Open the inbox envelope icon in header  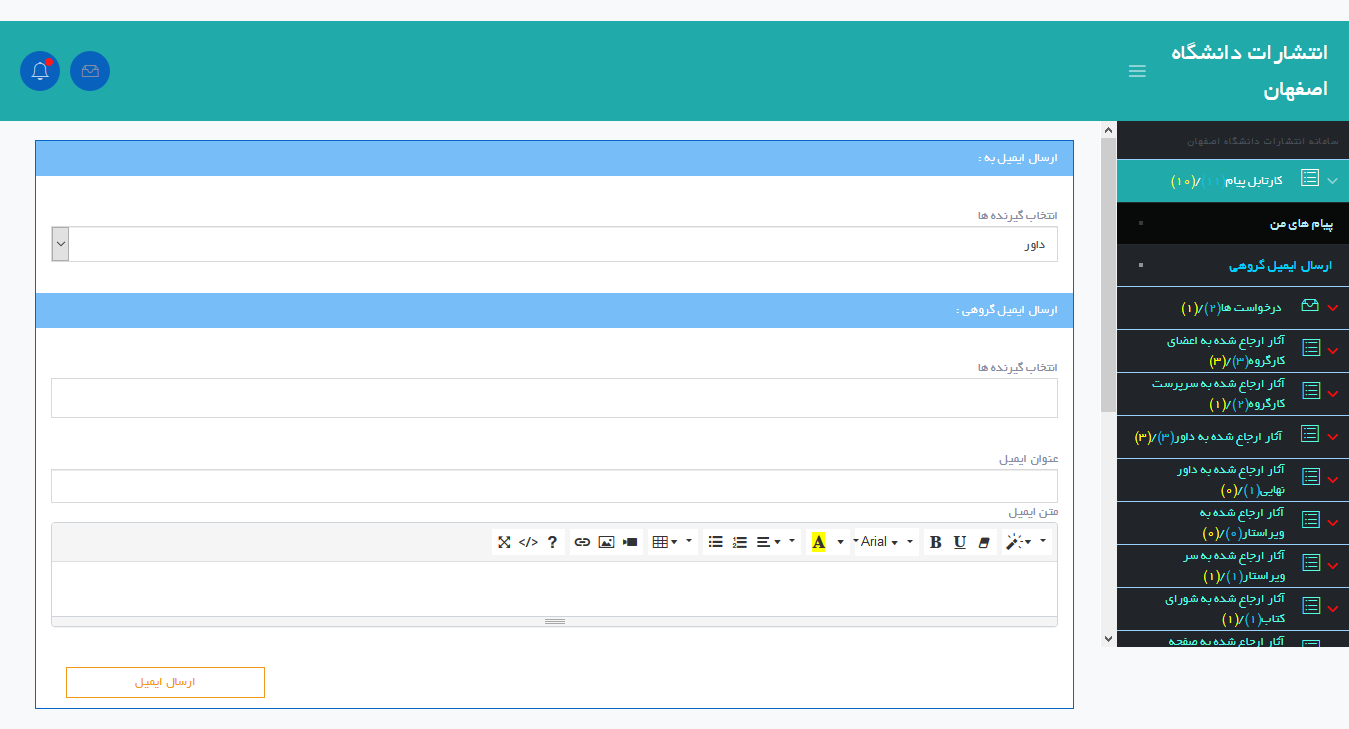coord(90,71)
